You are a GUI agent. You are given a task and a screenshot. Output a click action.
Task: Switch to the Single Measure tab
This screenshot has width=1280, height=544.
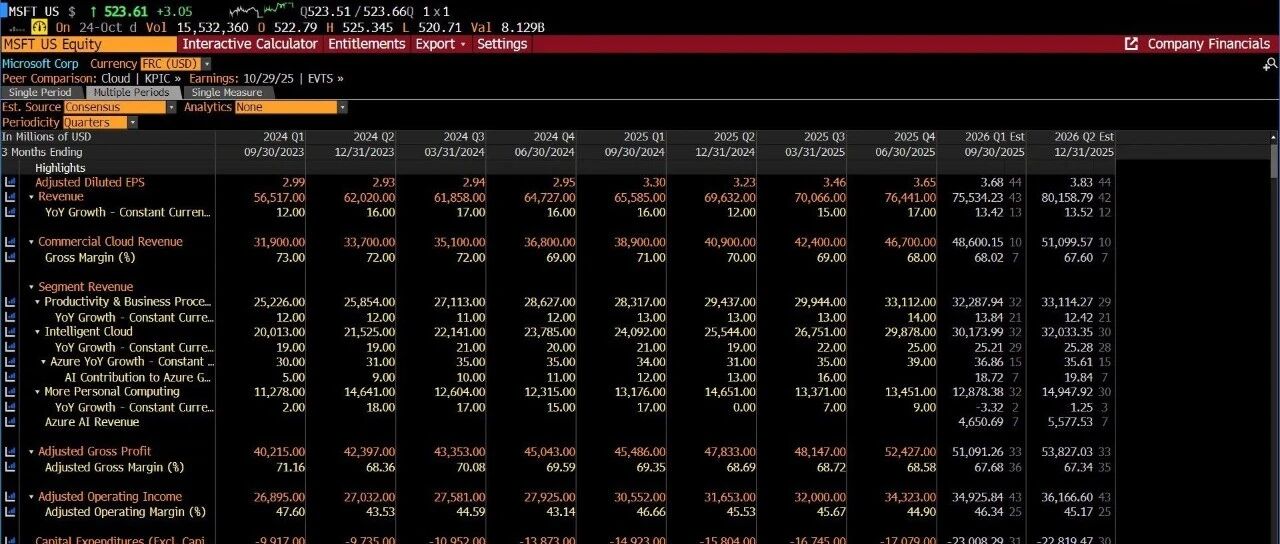[227, 92]
